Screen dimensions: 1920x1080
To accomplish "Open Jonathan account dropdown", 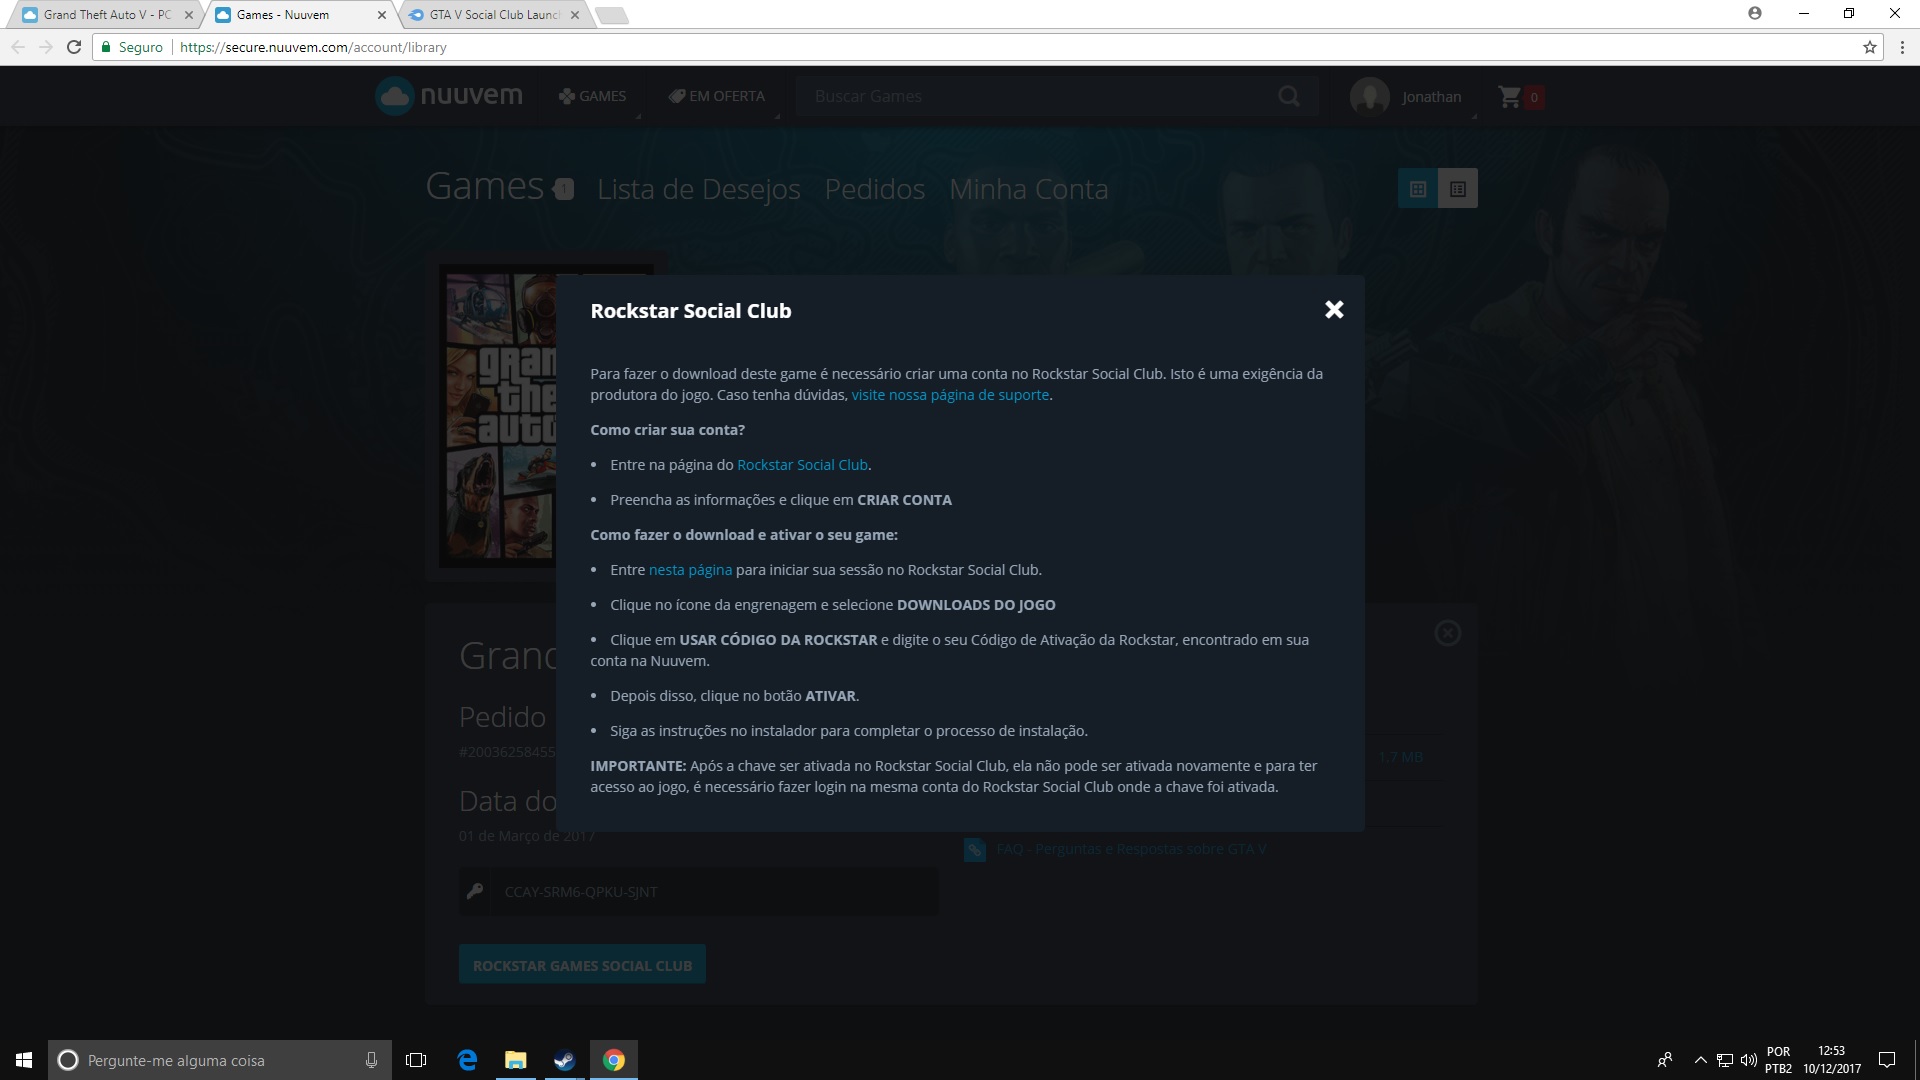I will coord(1431,97).
